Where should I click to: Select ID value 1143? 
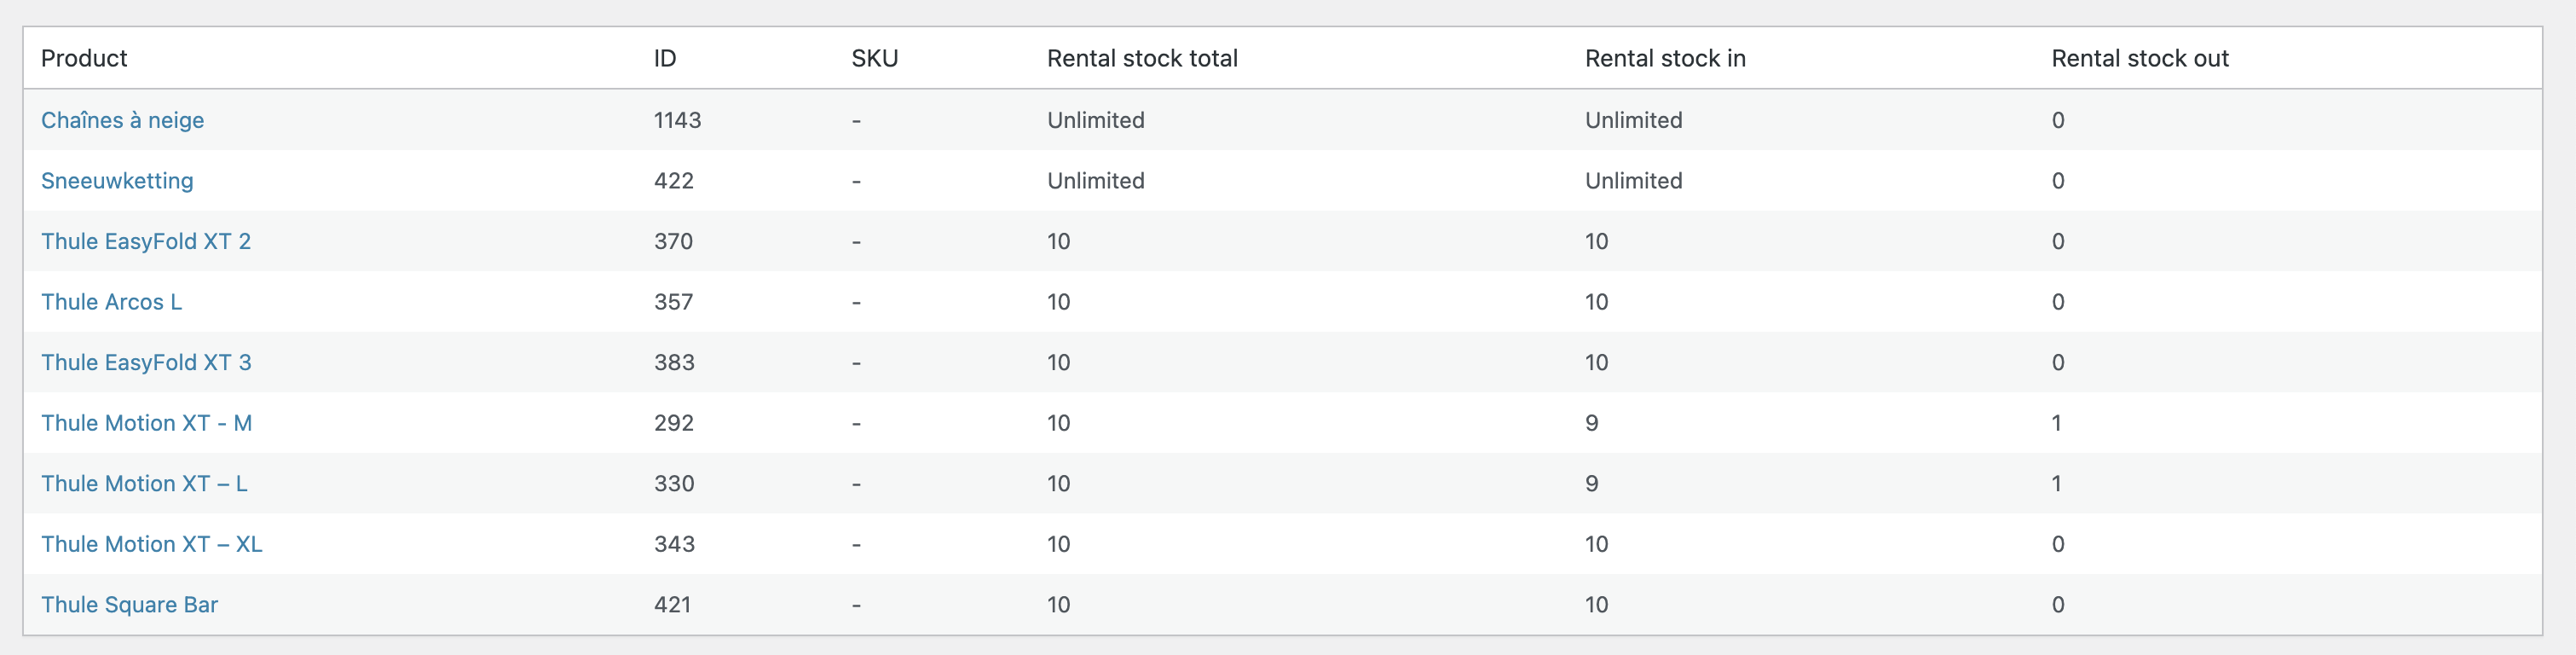[x=677, y=120]
